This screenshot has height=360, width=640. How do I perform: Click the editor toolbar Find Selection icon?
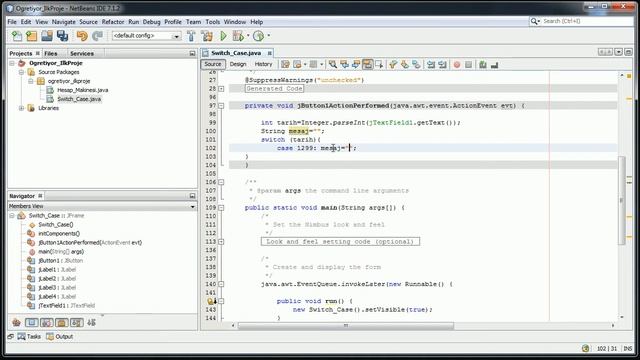pos(333,64)
